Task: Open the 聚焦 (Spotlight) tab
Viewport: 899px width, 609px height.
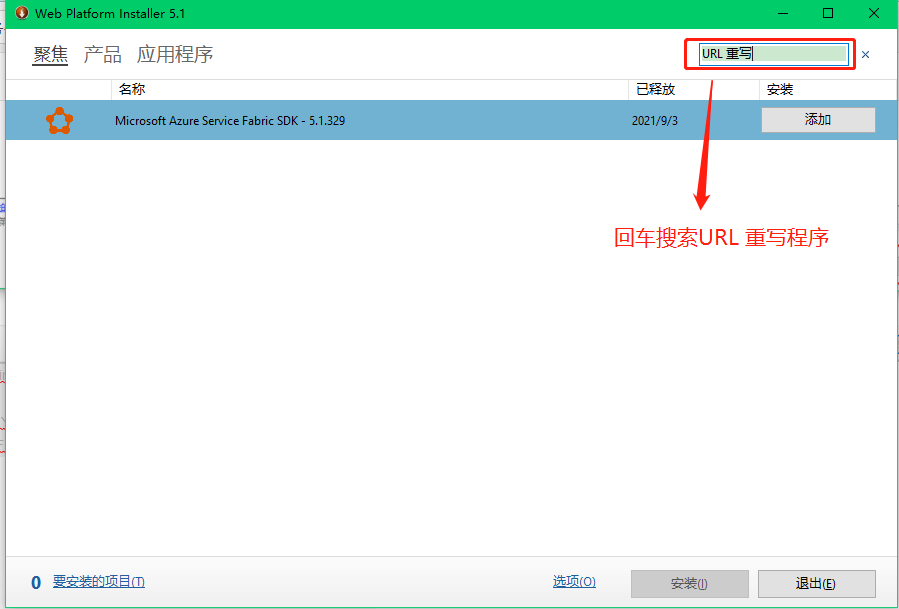Action: [x=49, y=54]
